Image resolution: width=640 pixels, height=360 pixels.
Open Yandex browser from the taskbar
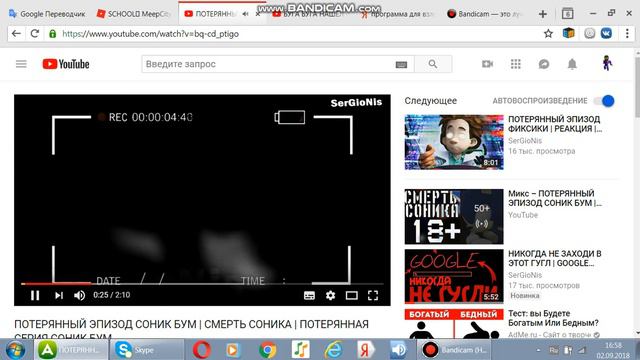pyautogui.click(x=366, y=350)
